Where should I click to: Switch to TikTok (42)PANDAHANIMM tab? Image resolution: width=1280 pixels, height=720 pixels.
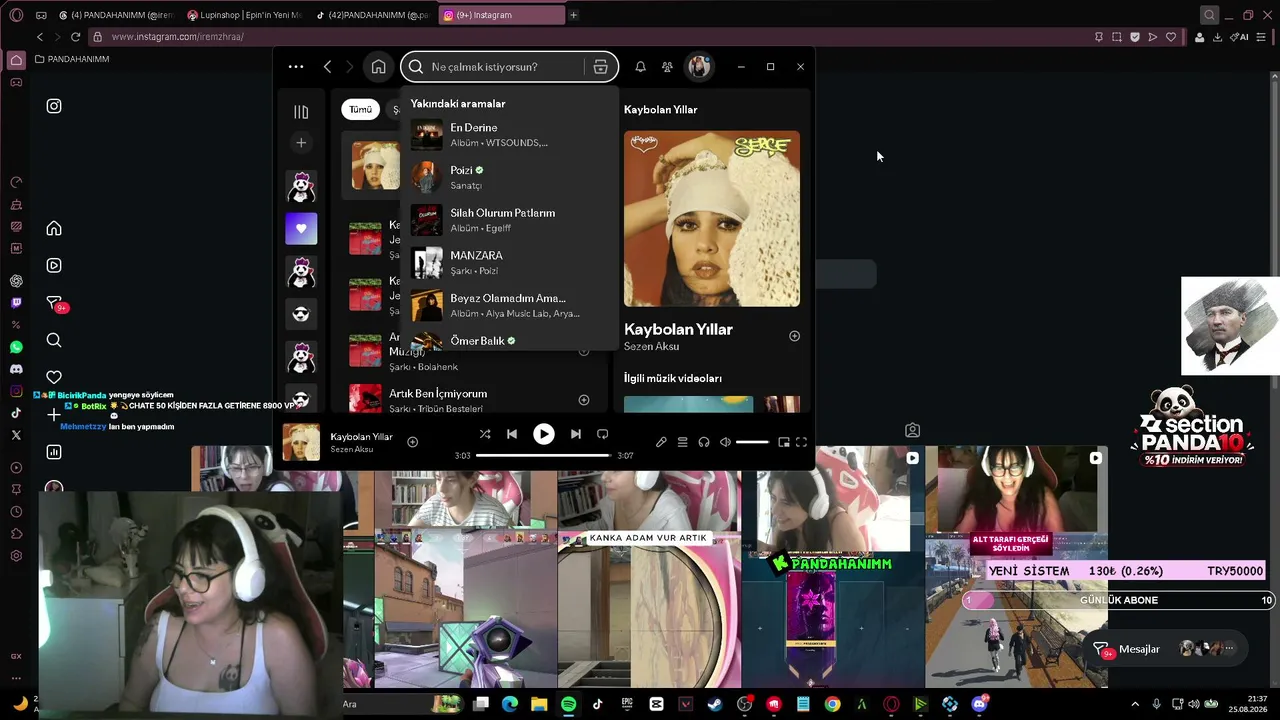[x=371, y=15]
